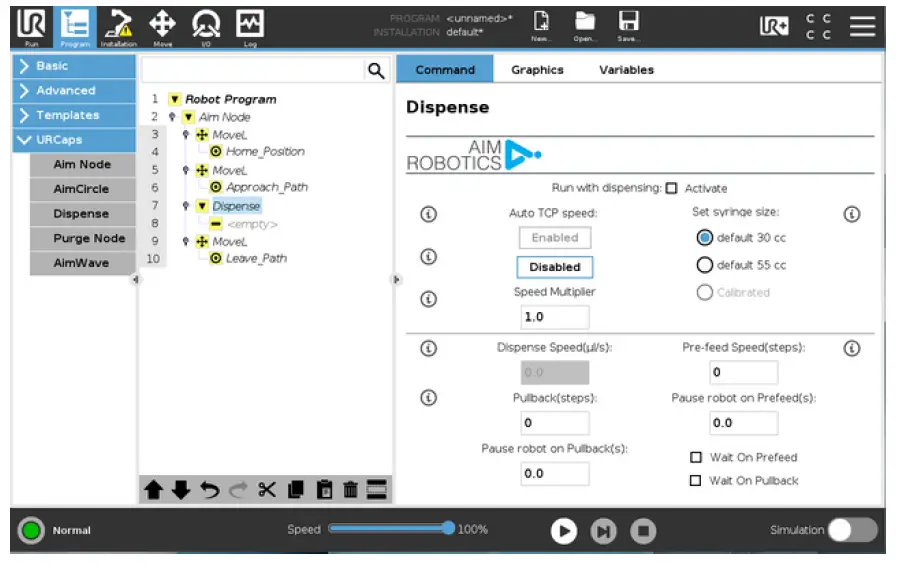Collapse the Dispense tree node
Screen dimensions: 903x572
[202, 206]
